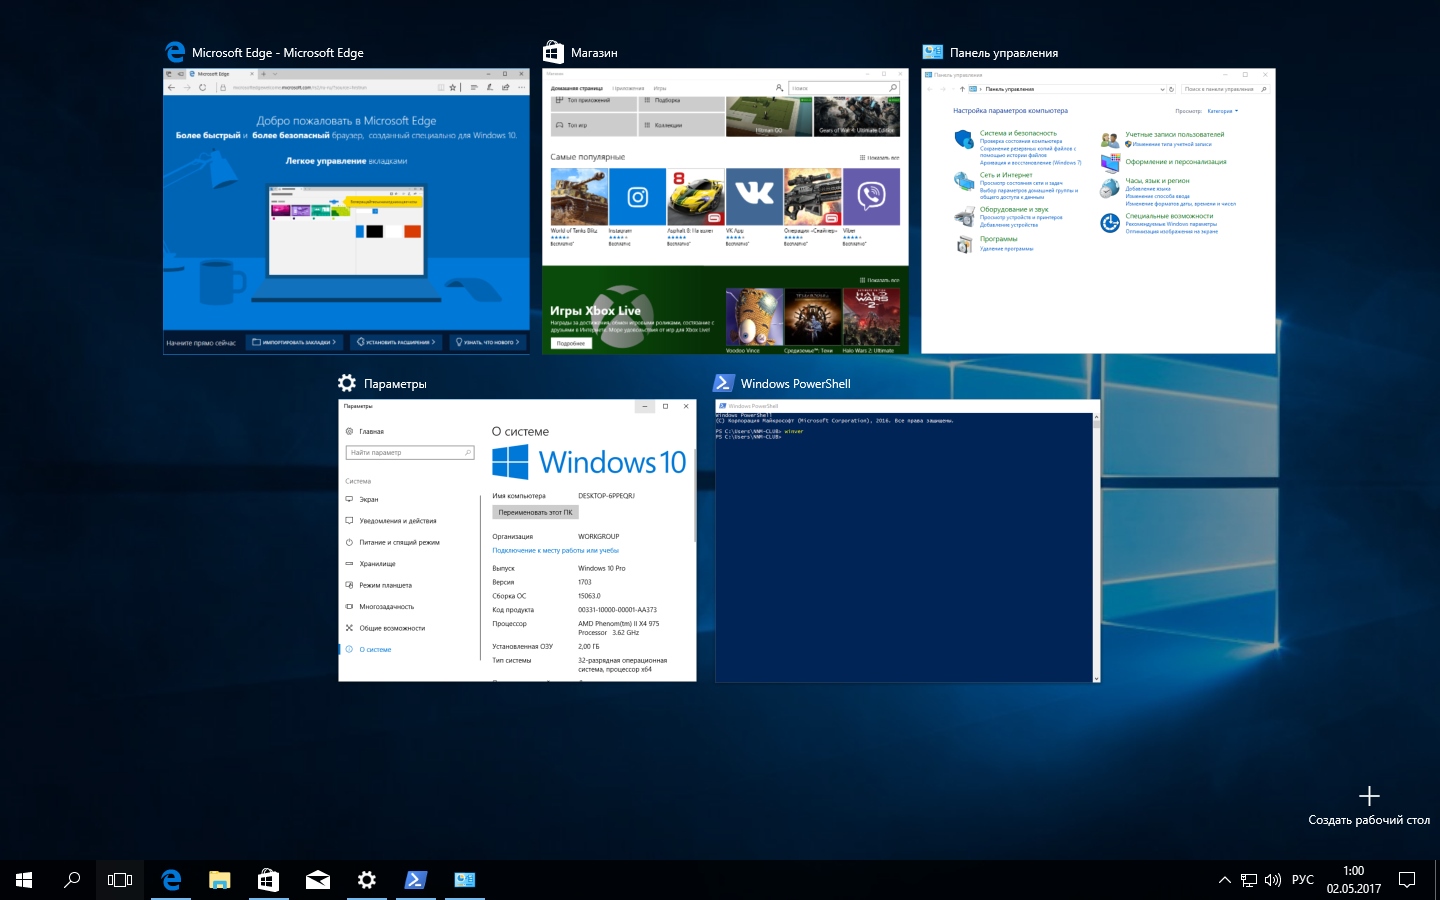Switch input language РУС

1303,880
